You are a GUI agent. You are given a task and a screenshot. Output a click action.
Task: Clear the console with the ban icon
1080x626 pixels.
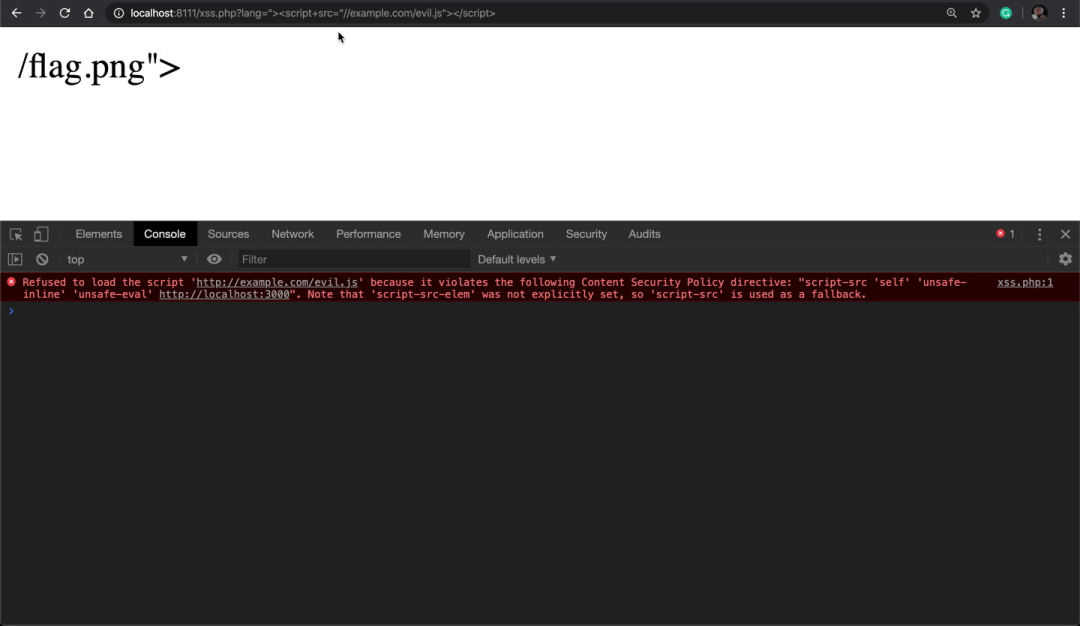[x=42, y=260]
